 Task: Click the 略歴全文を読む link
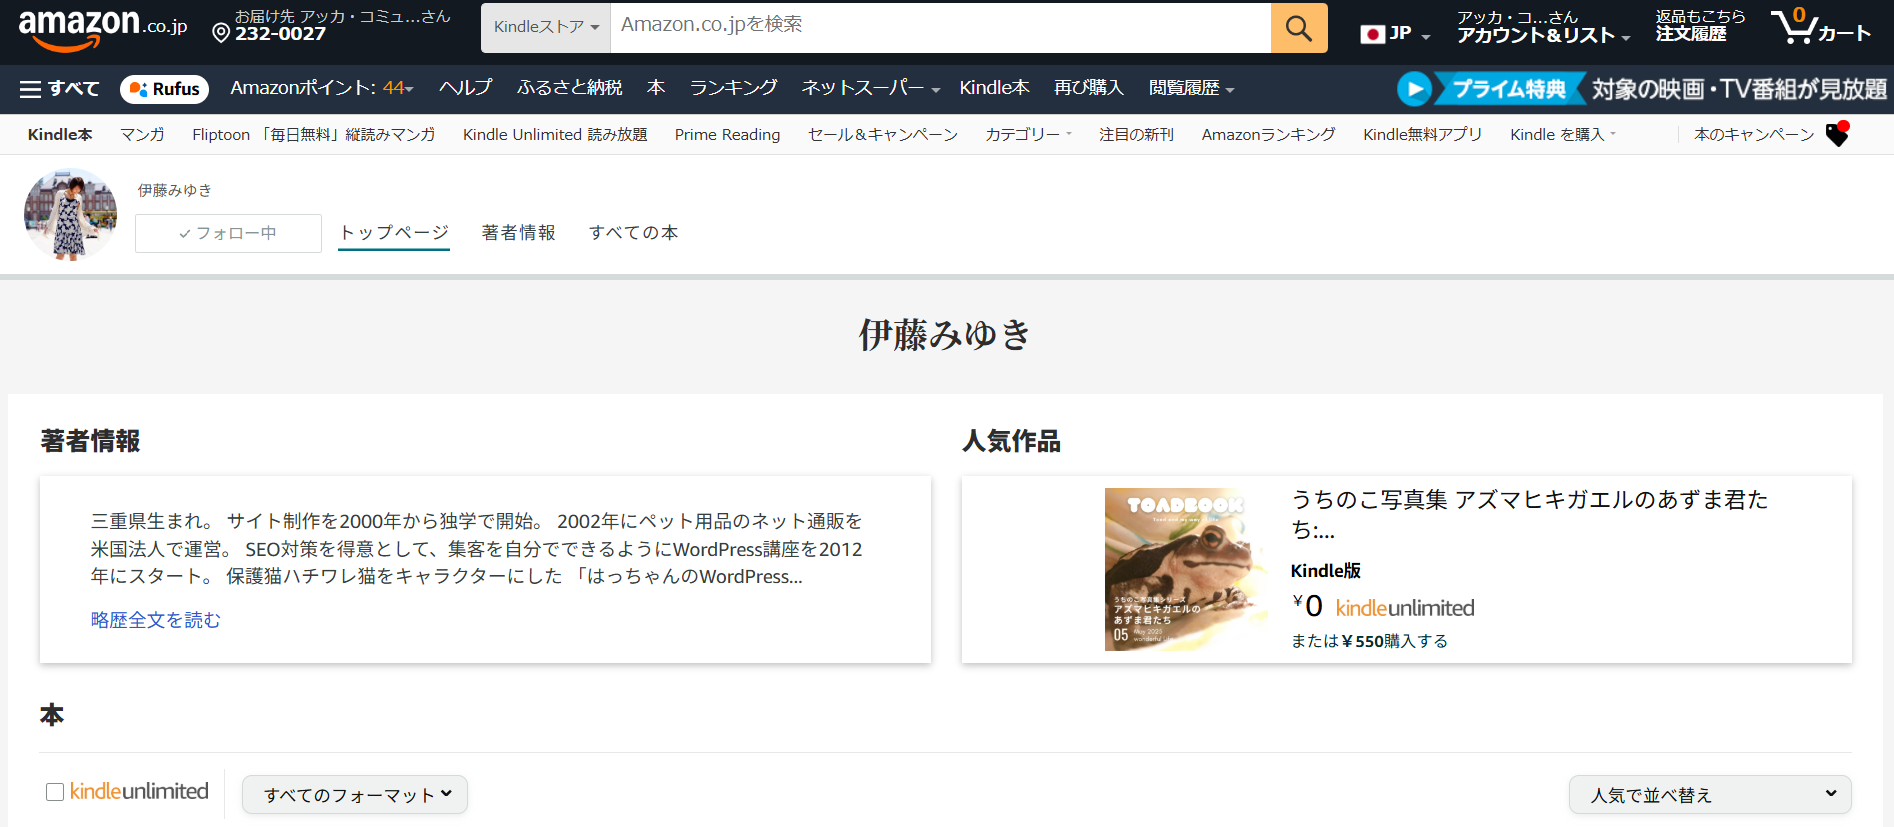coord(155,620)
